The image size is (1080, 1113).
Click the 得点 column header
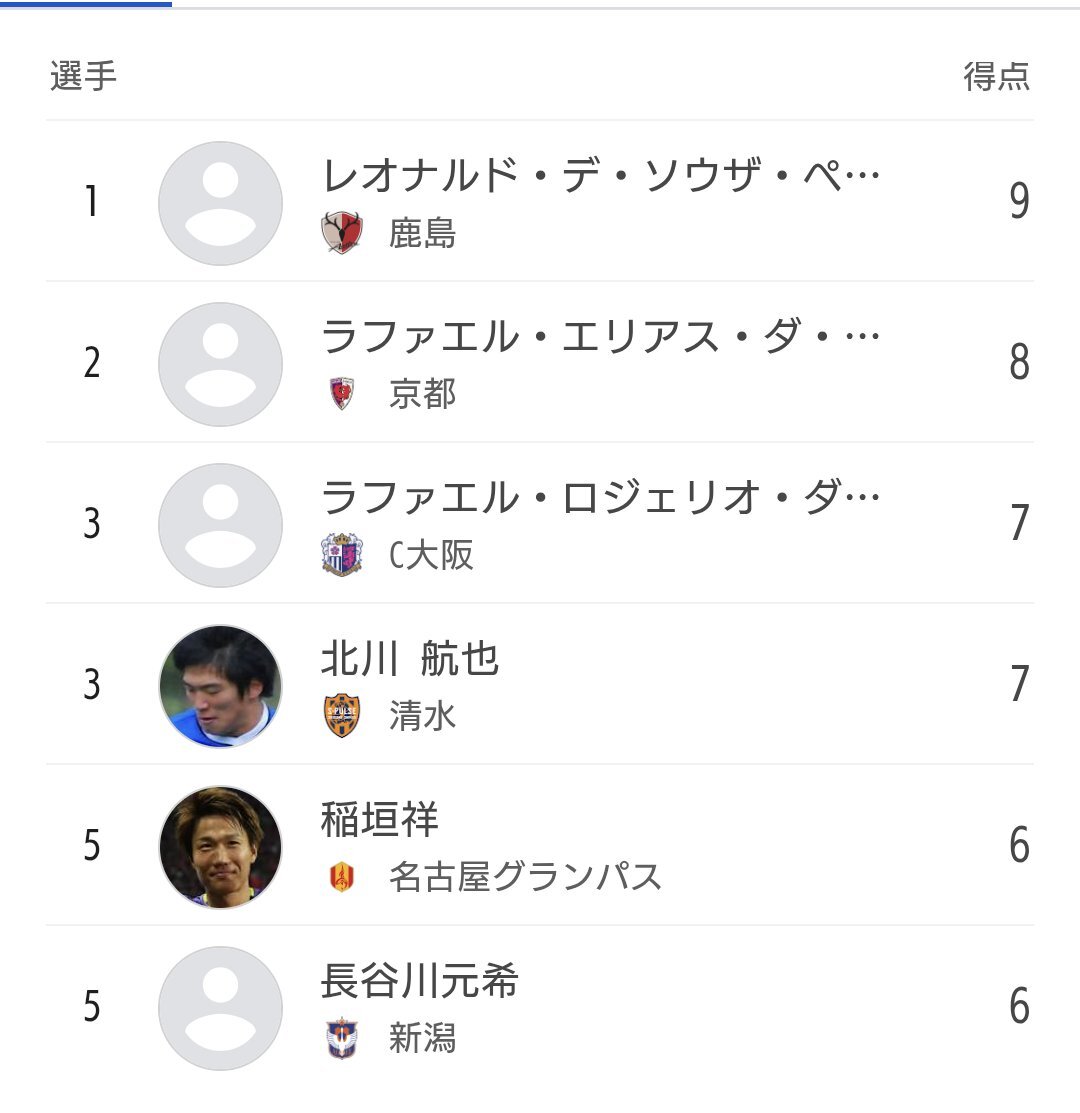pos(996,76)
